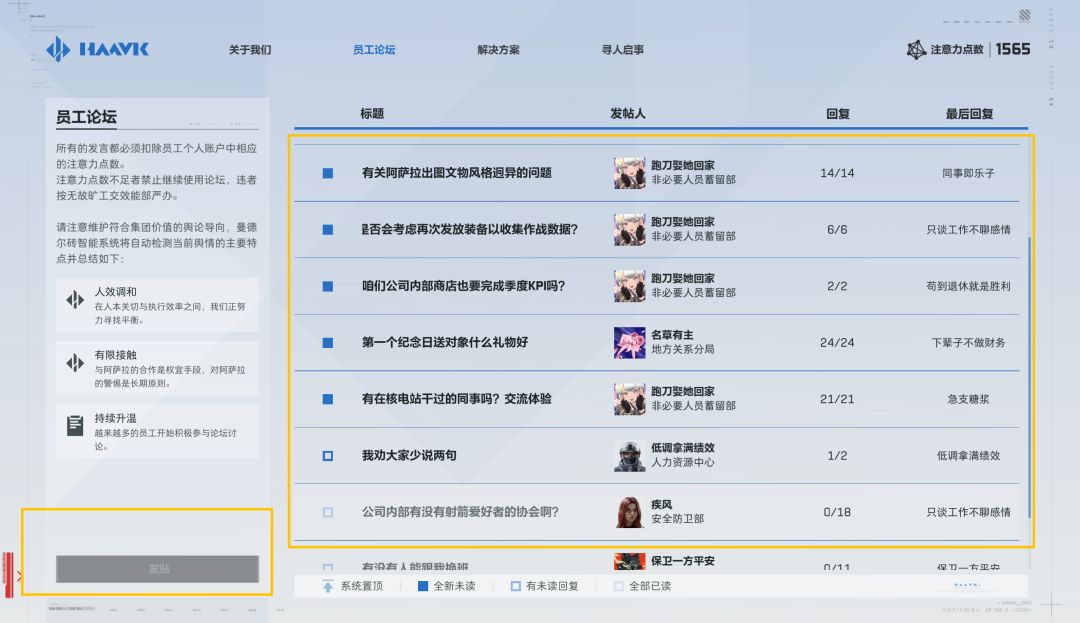View 疾风's avatar
This screenshot has width=1080, height=623.
point(630,511)
